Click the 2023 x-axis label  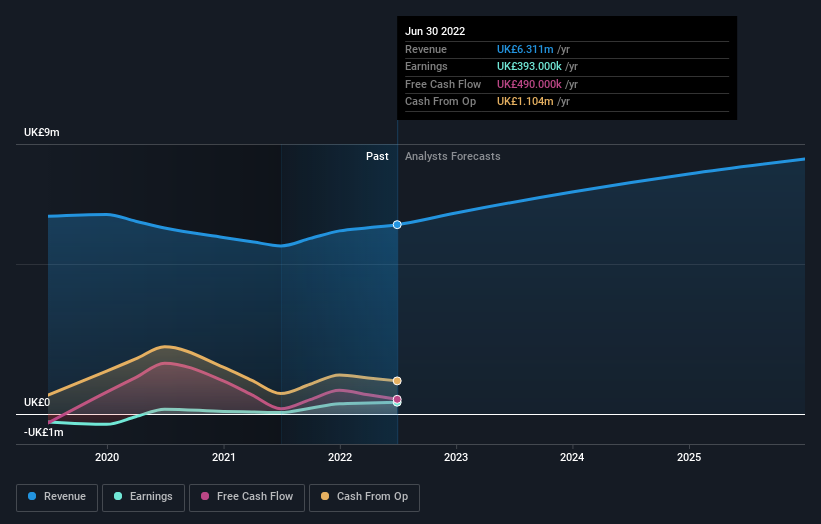(x=456, y=457)
